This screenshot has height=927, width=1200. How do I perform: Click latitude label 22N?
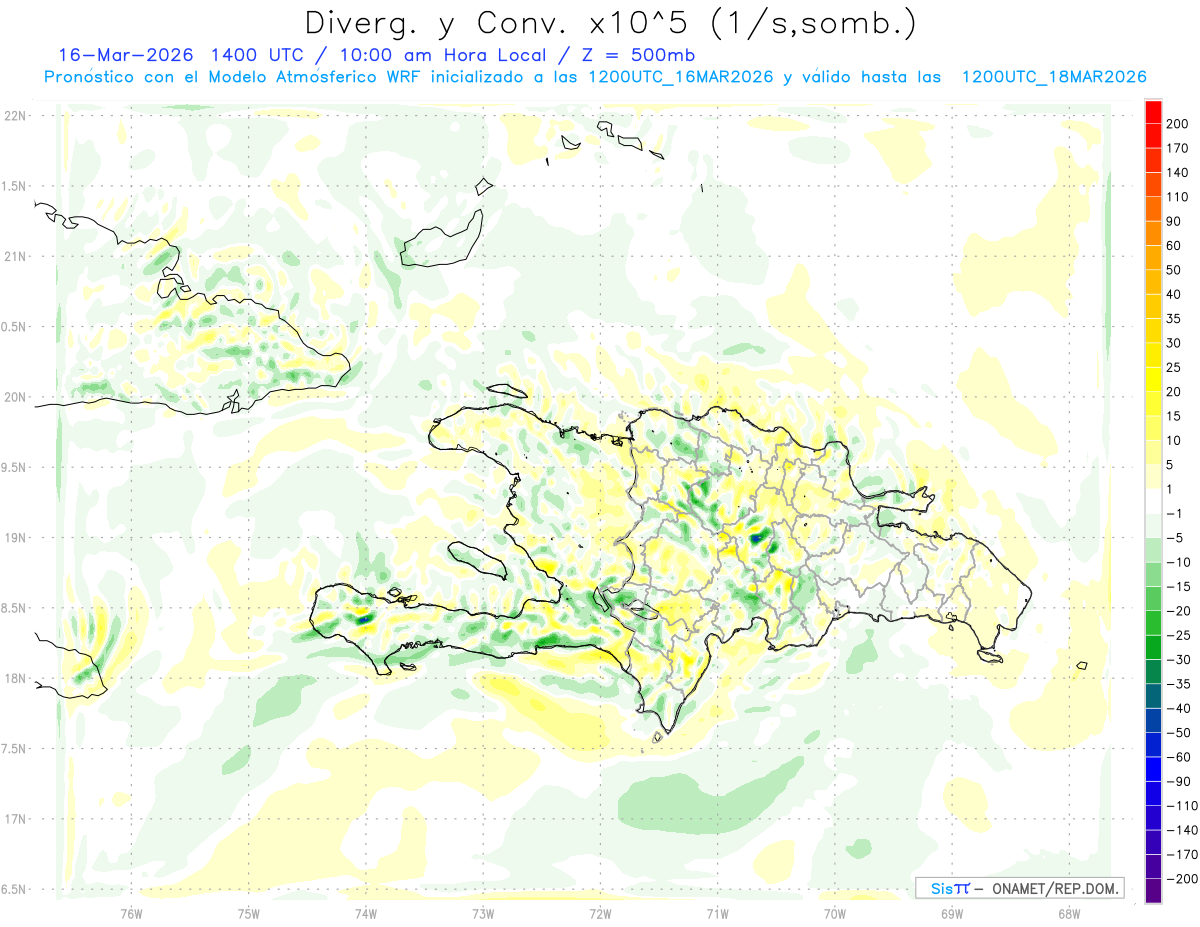pos(15,116)
